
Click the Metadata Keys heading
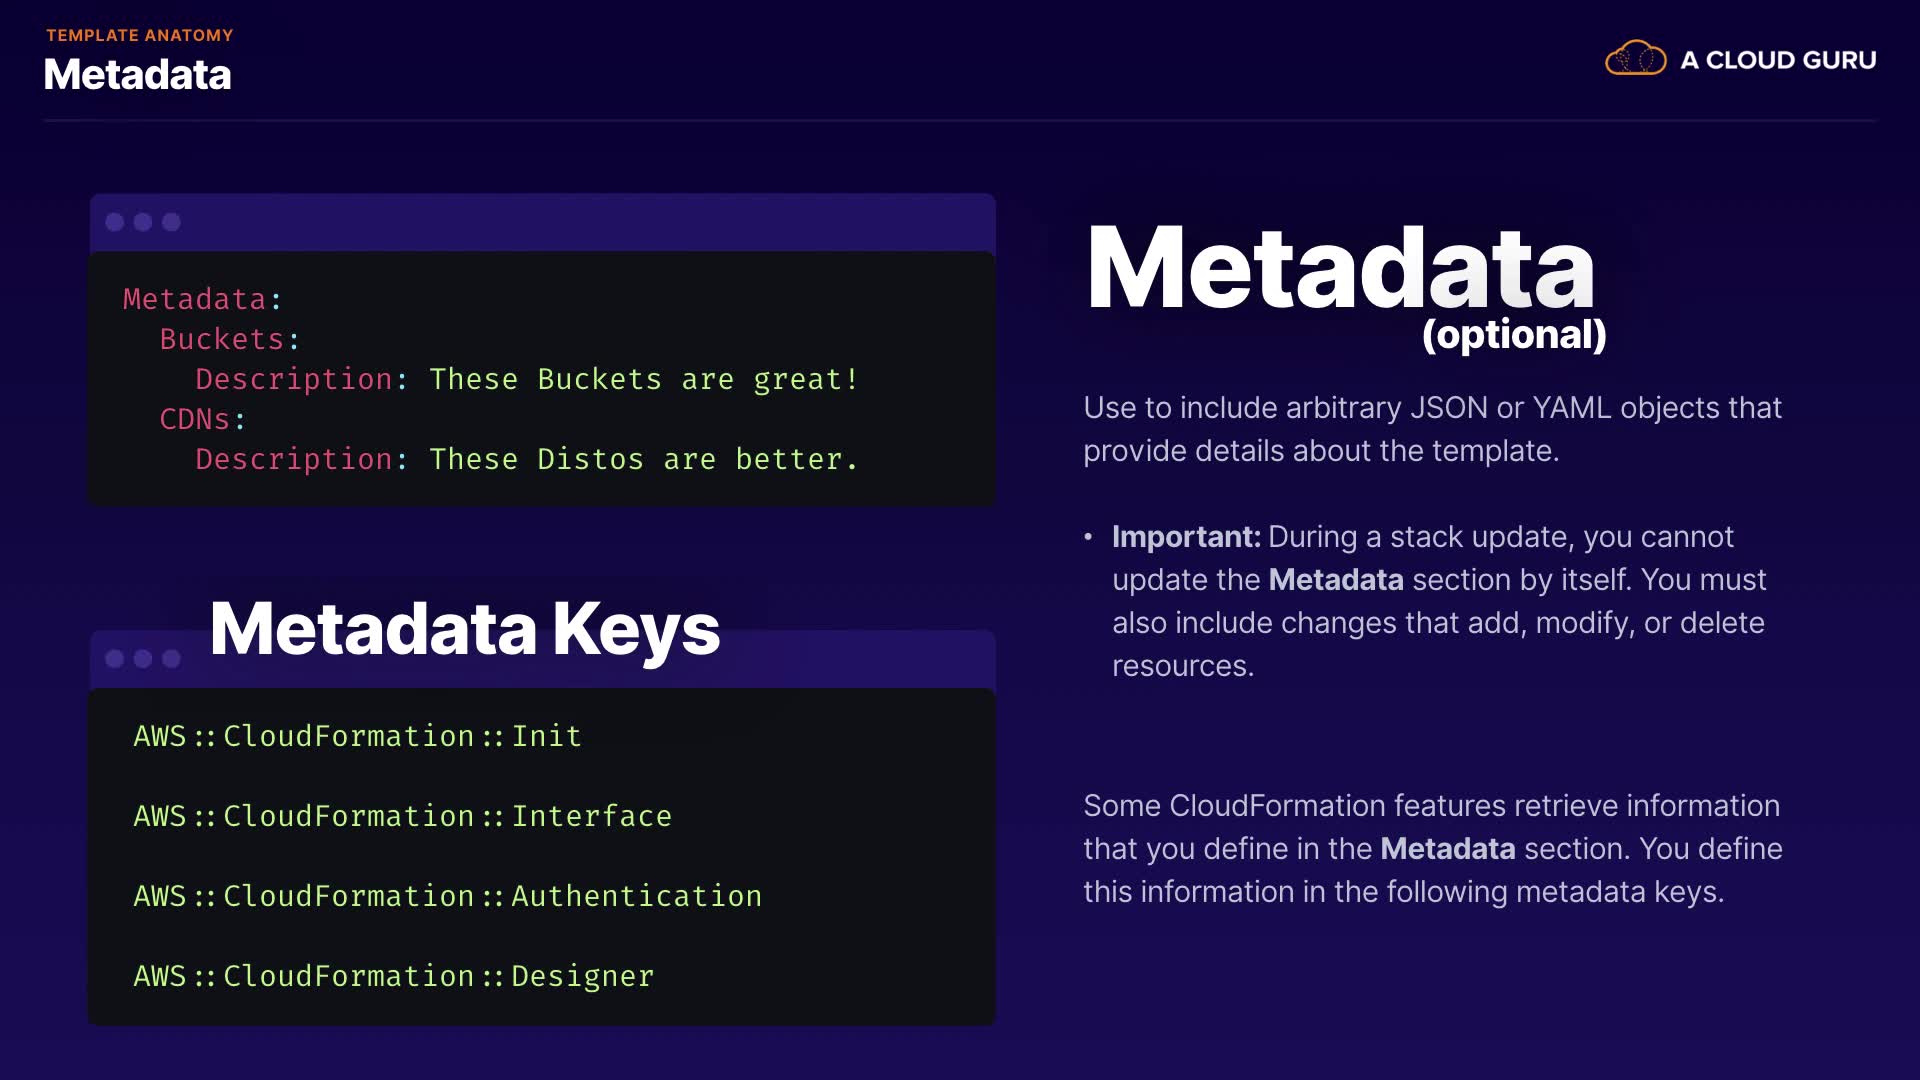point(464,629)
